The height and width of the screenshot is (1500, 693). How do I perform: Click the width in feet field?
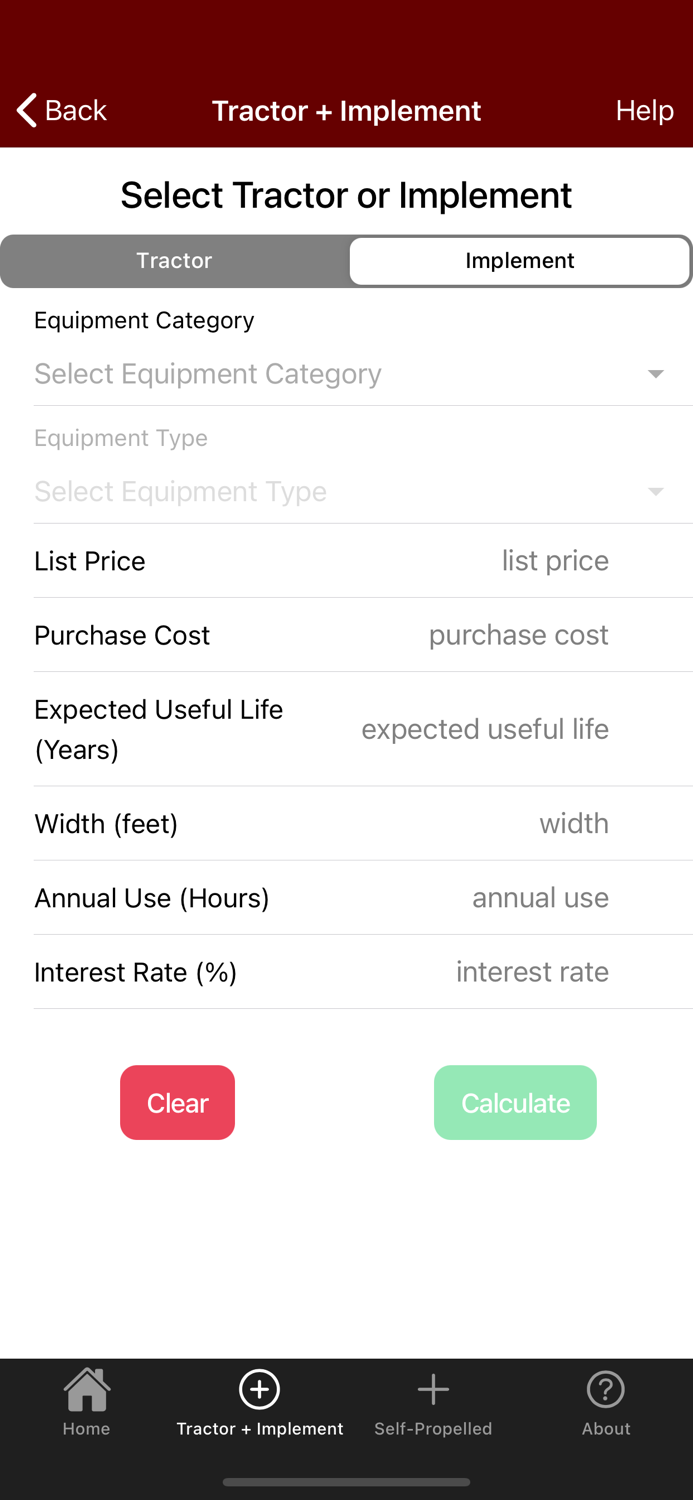[x=575, y=823]
